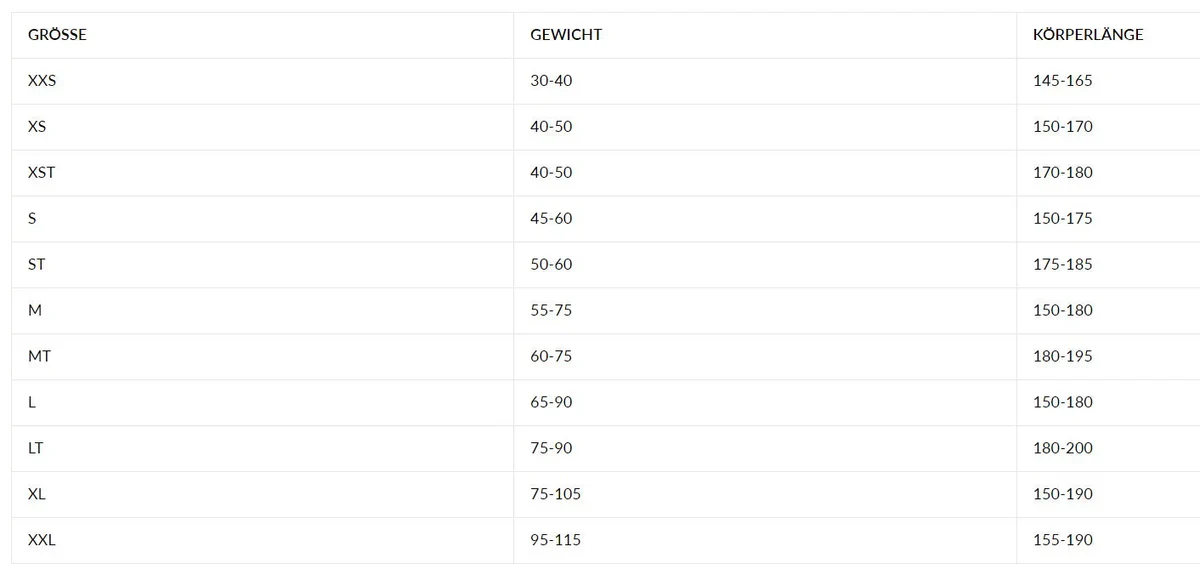
Task: Click the GRÖSSE column header
Action: [57, 35]
